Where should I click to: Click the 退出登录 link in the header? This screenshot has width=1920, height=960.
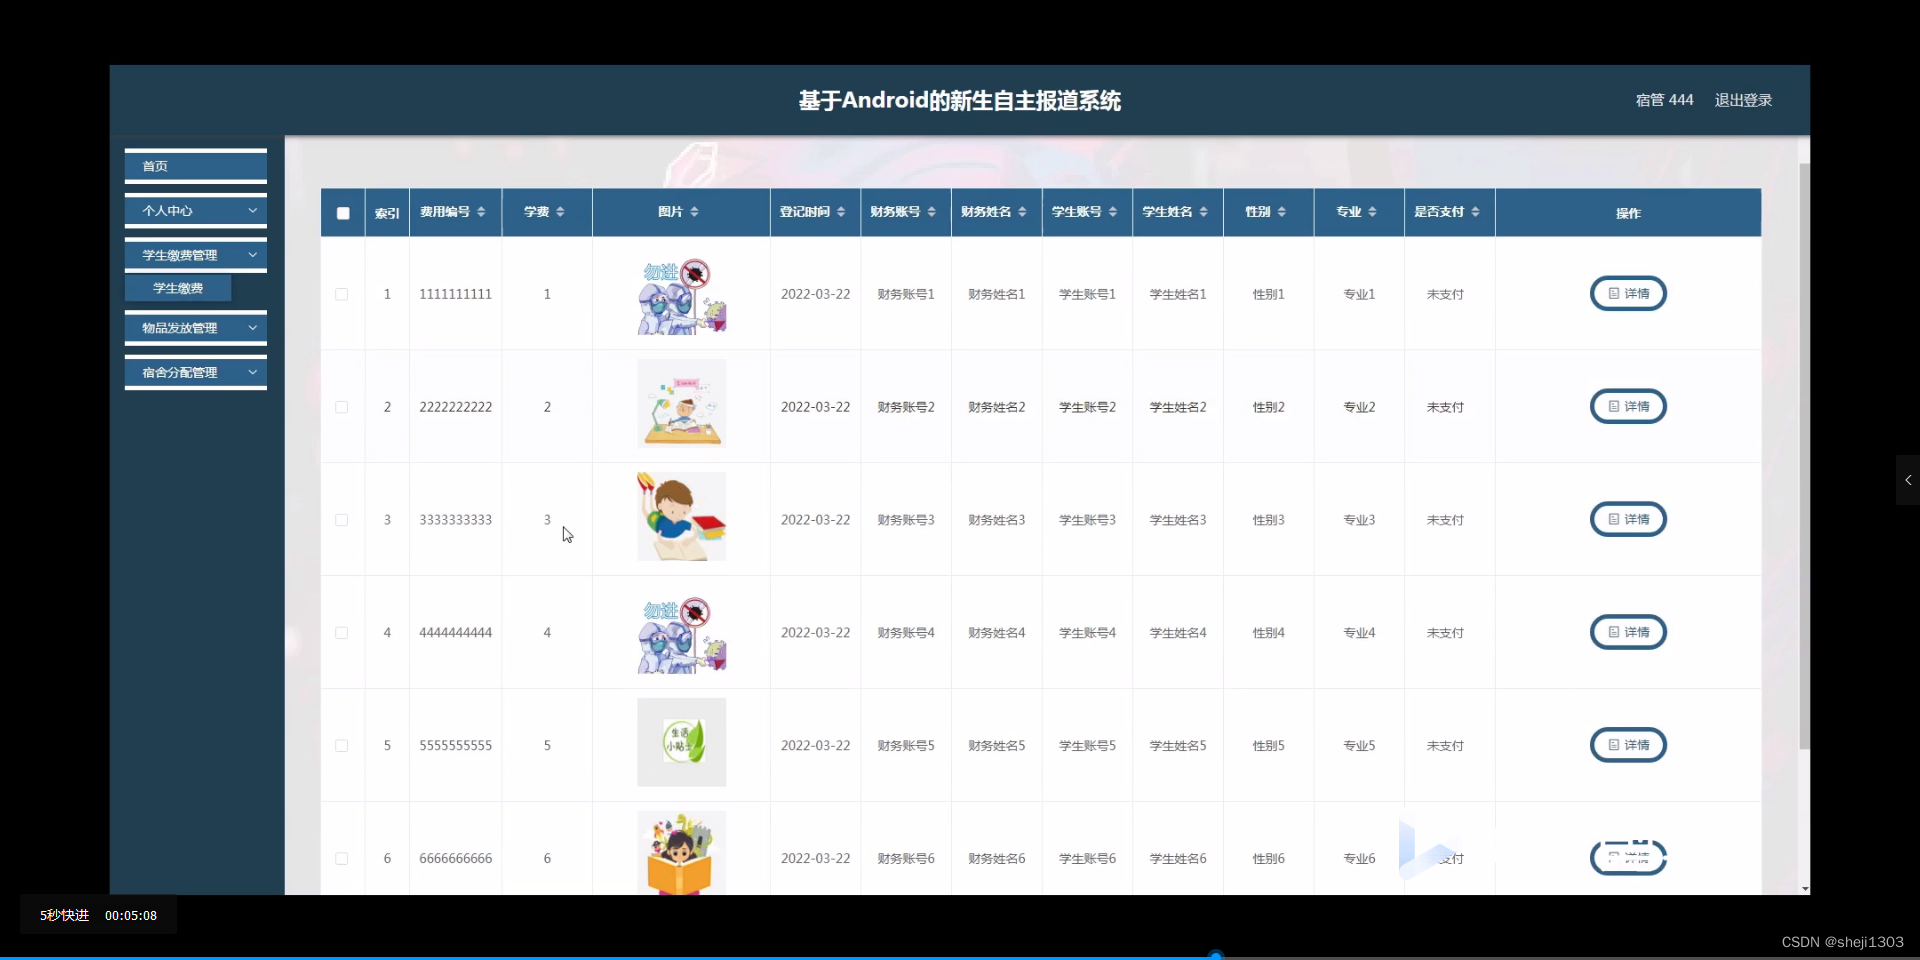(x=1742, y=99)
